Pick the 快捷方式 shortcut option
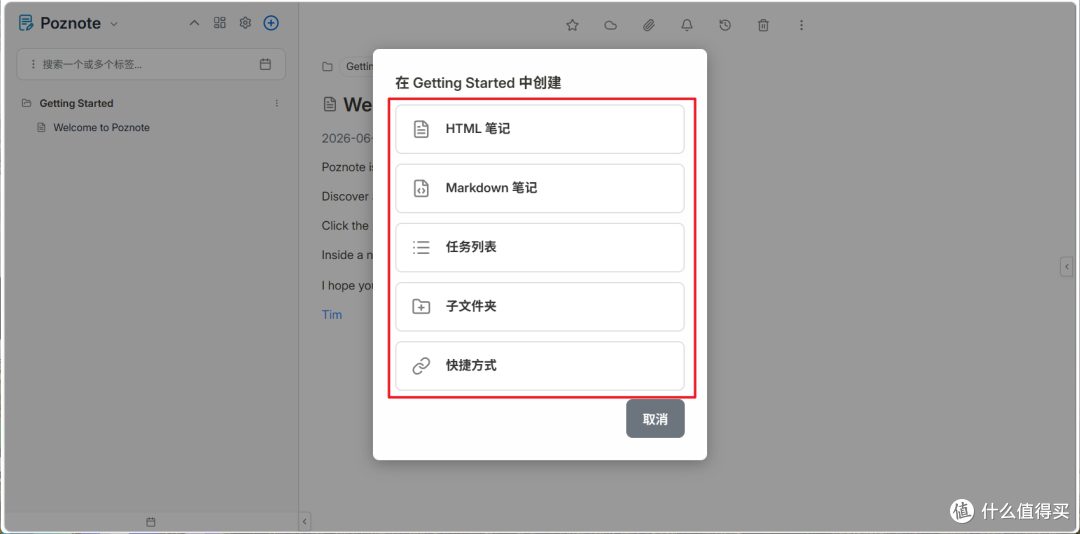1080x534 pixels. [x=539, y=366]
